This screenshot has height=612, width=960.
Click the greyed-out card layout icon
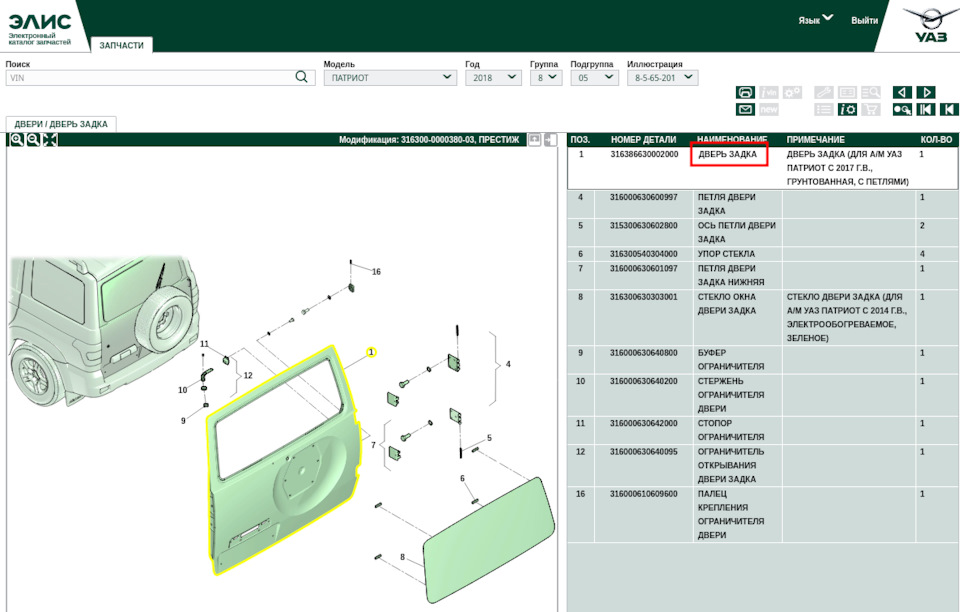(847, 92)
